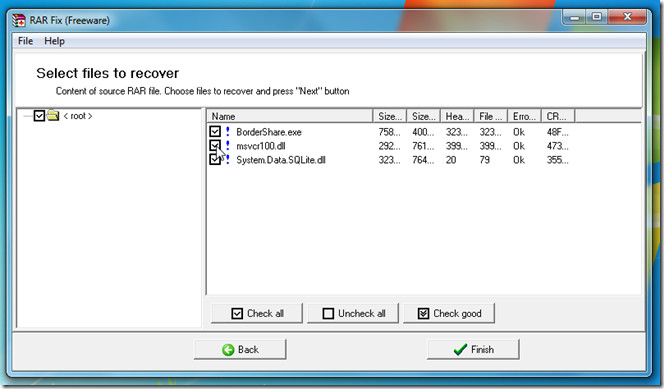Sort the file list by Name column
The height and width of the screenshot is (389, 664).
click(290, 116)
